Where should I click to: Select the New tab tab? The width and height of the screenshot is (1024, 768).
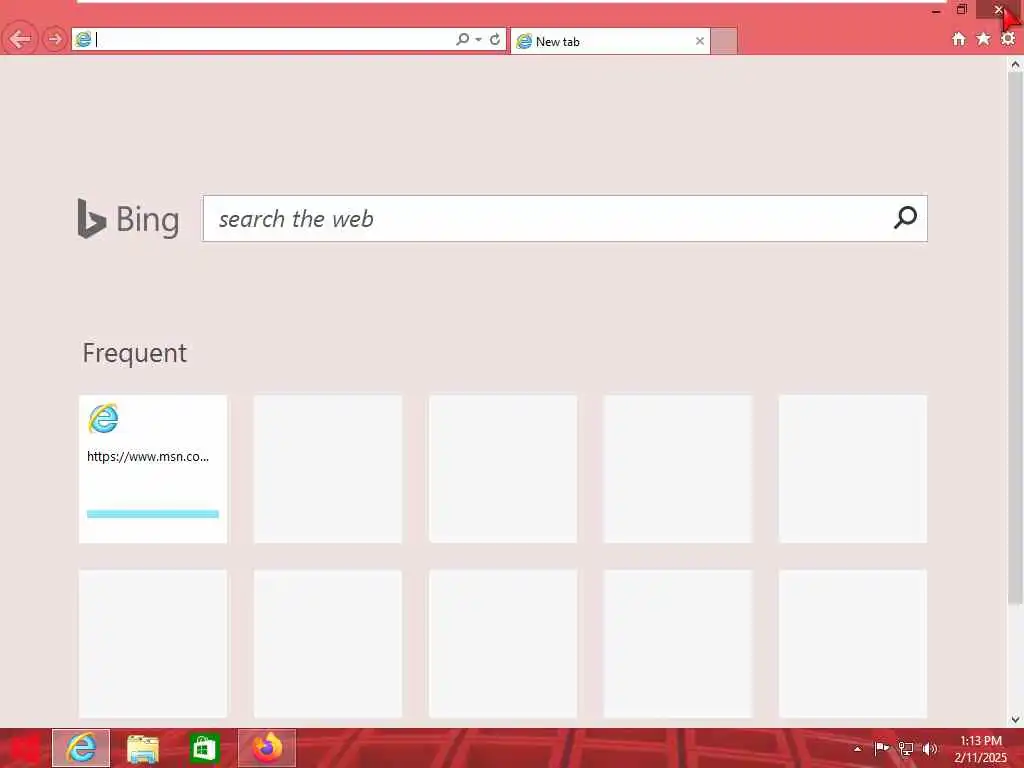(610, 41)
